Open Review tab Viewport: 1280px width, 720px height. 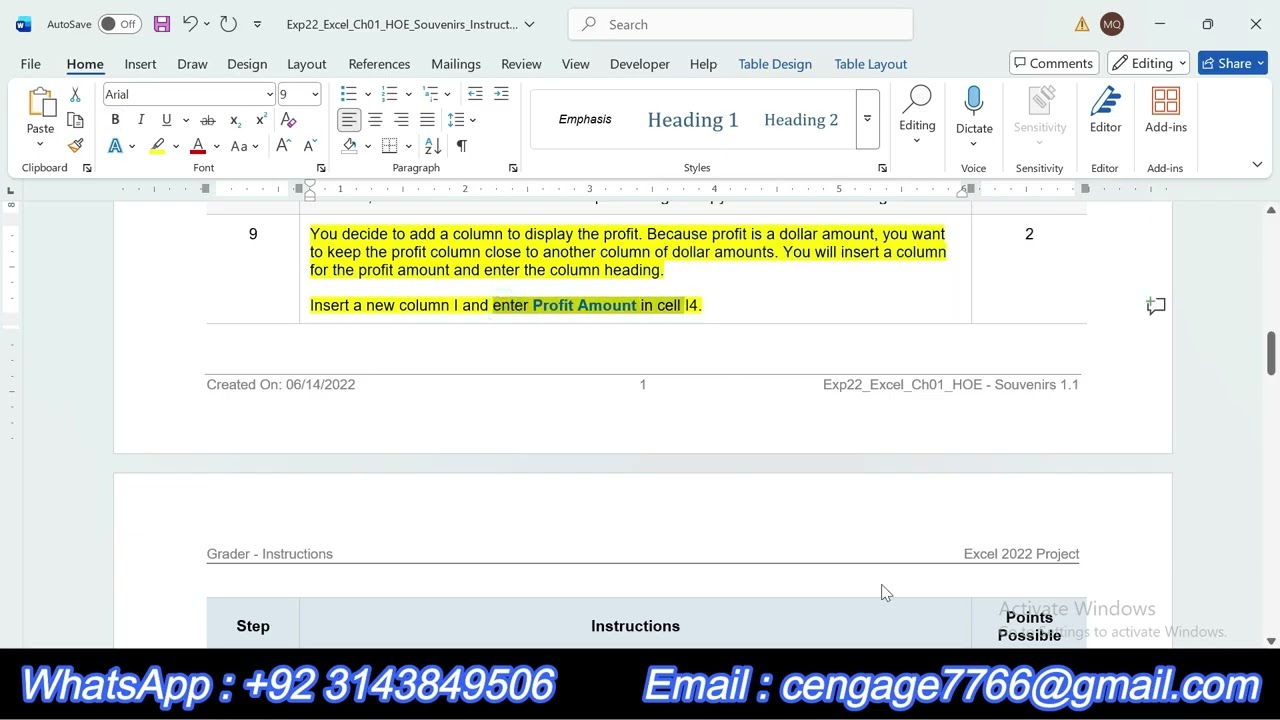521,64
